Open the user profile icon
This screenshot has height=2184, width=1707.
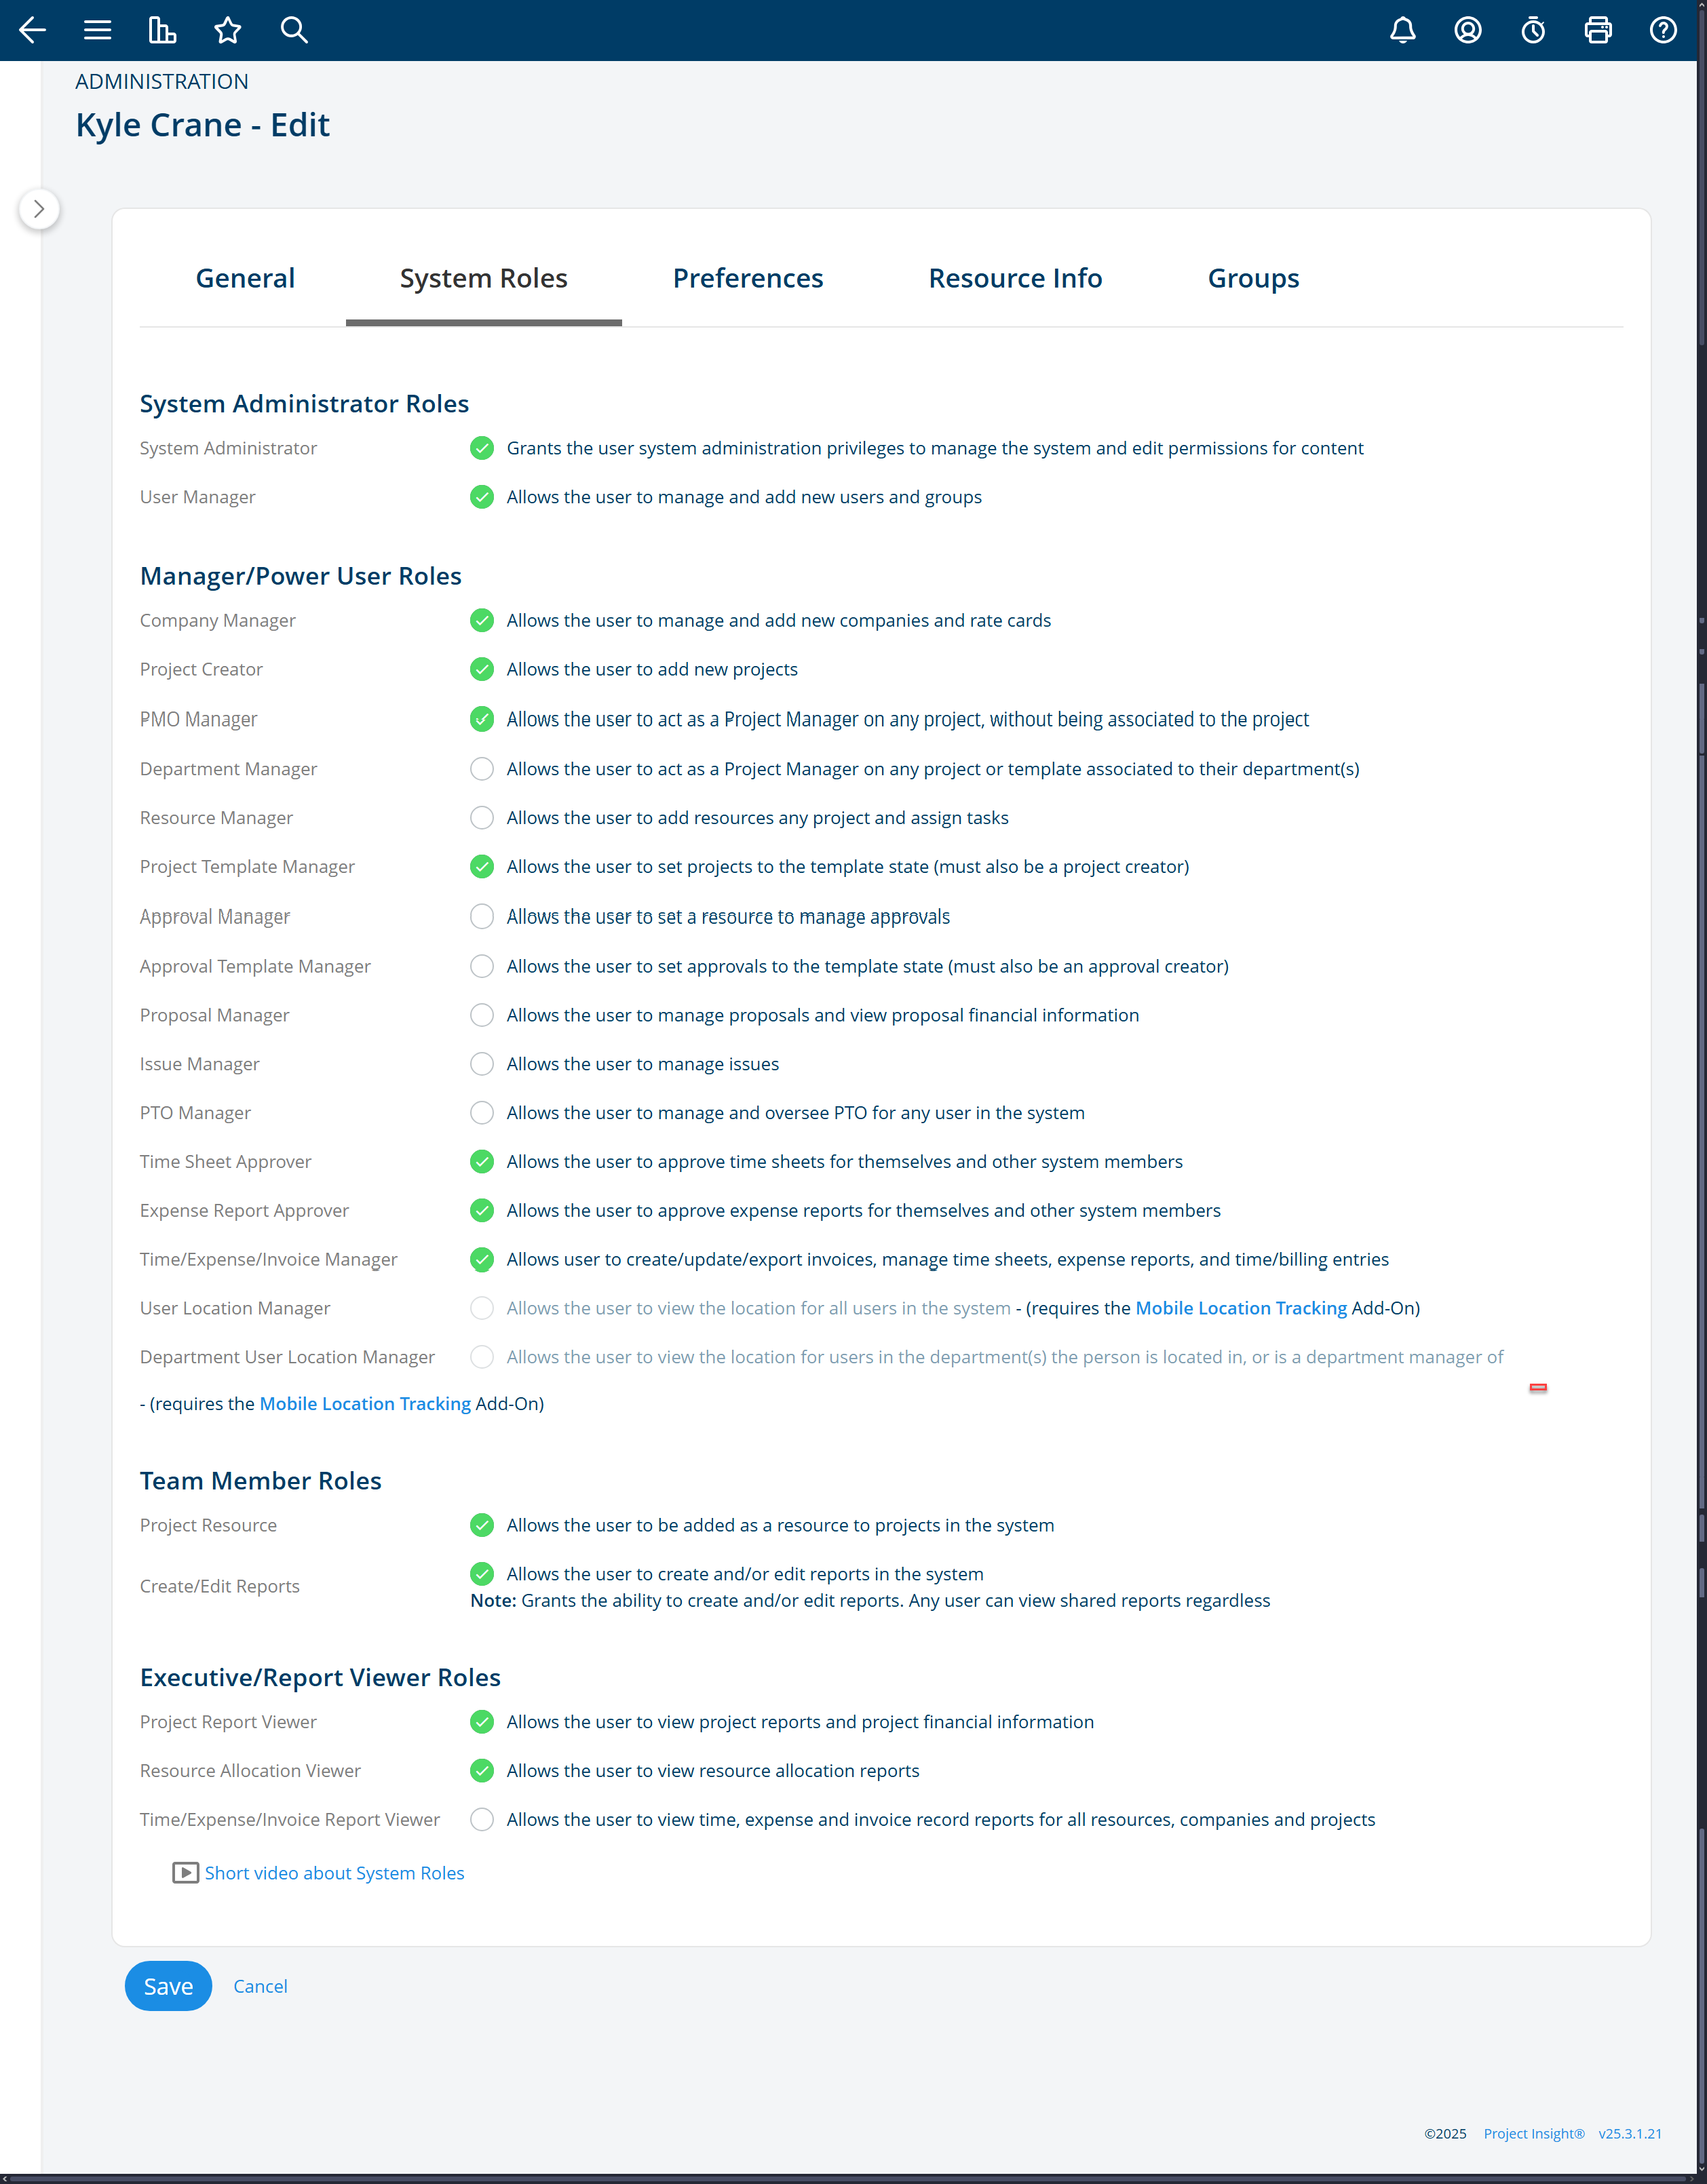pos(1468,30)
